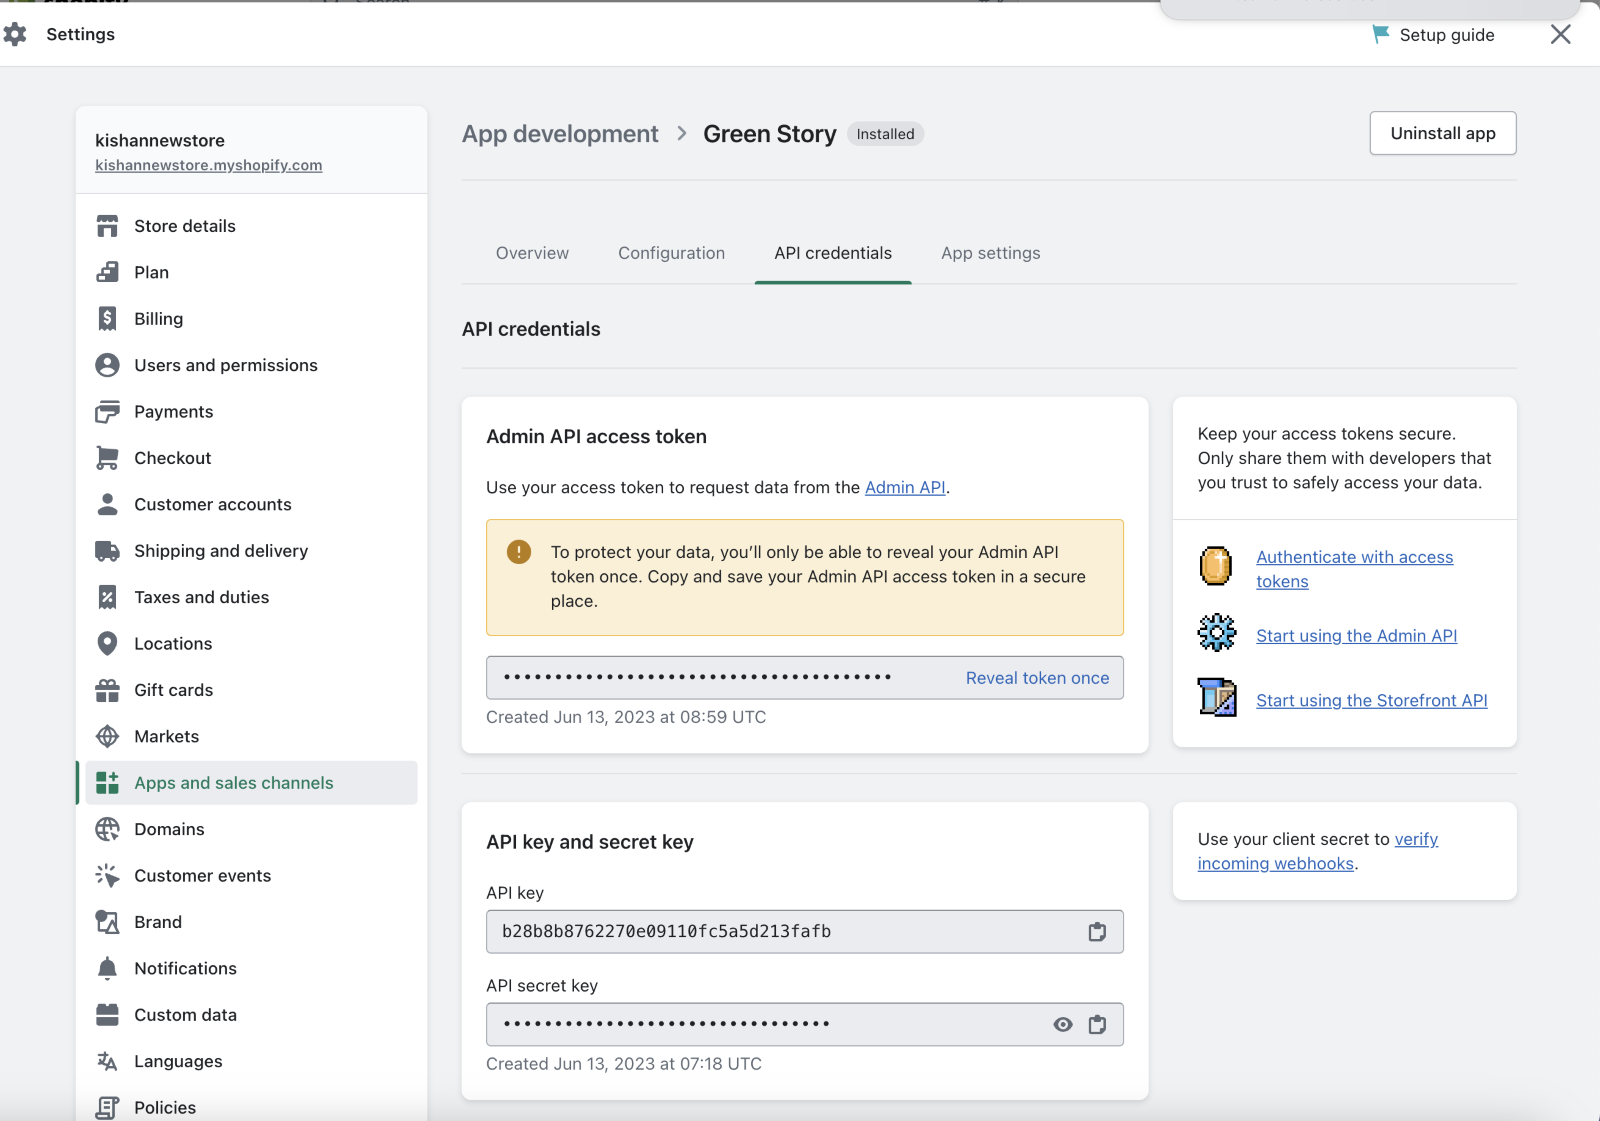Select the API credentials tab

(x=833, y=253)
